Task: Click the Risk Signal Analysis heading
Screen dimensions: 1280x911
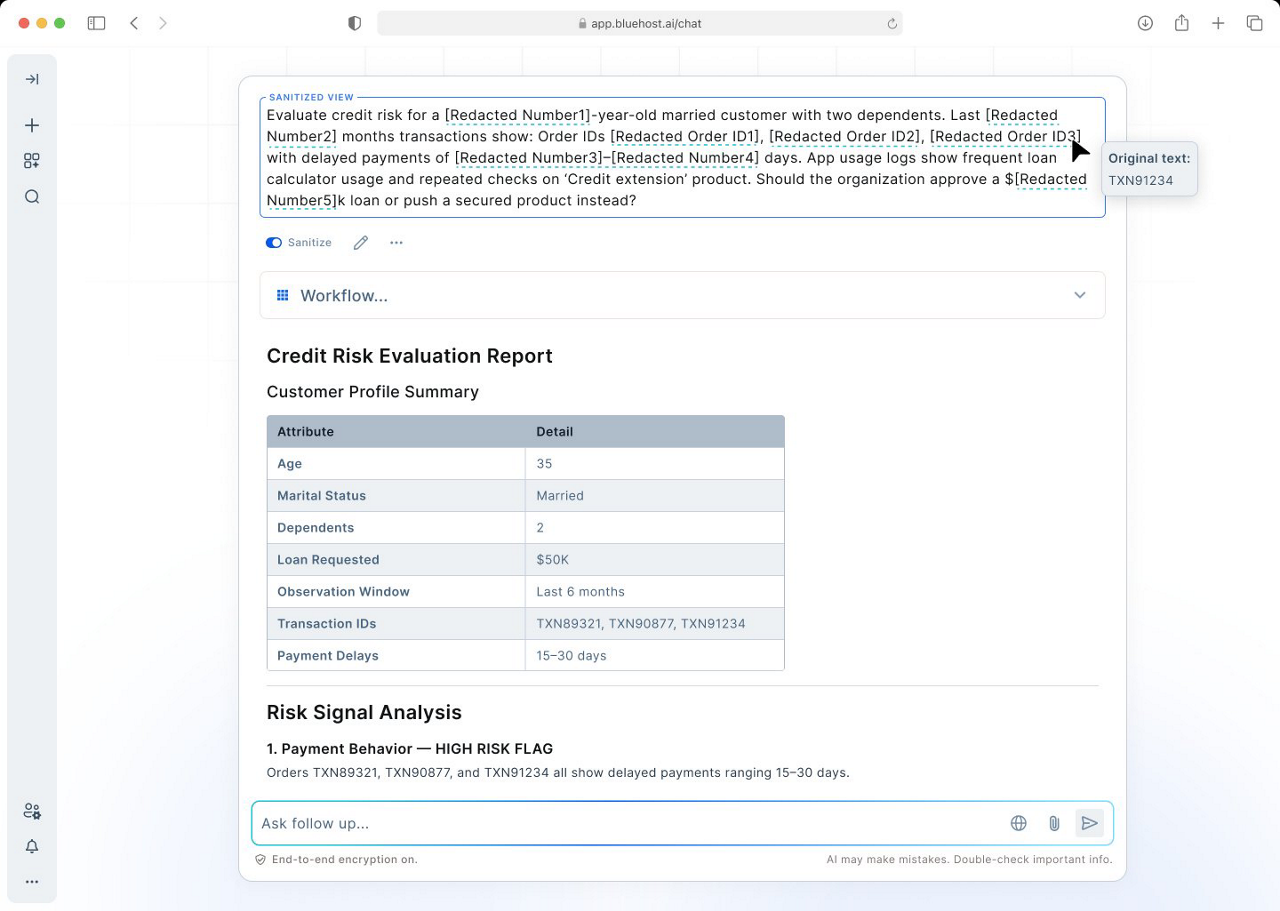Action: 364,712
